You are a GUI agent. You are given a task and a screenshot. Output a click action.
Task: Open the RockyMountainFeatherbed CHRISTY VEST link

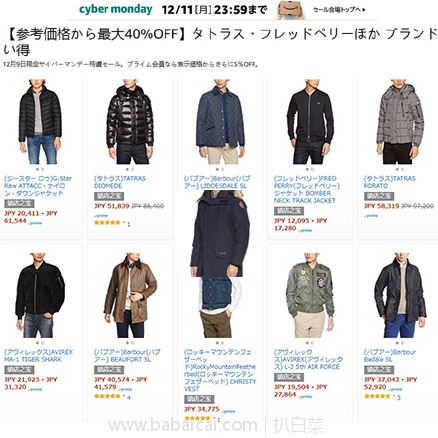pos(220,370)
